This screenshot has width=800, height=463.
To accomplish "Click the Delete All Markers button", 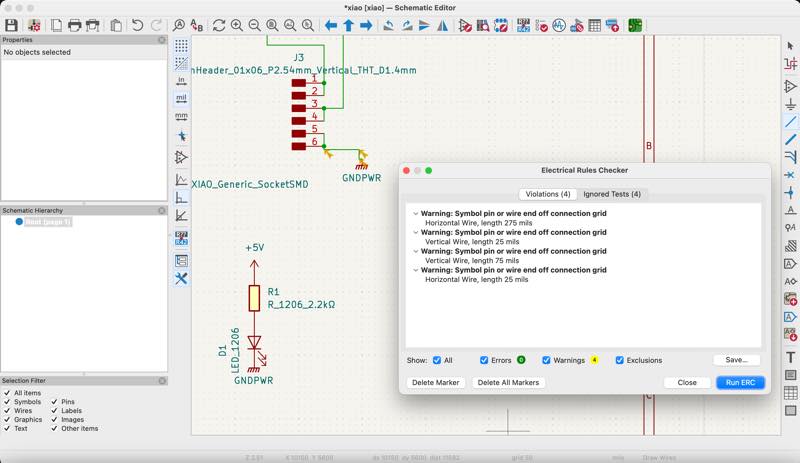I will [x=508, y=382].
